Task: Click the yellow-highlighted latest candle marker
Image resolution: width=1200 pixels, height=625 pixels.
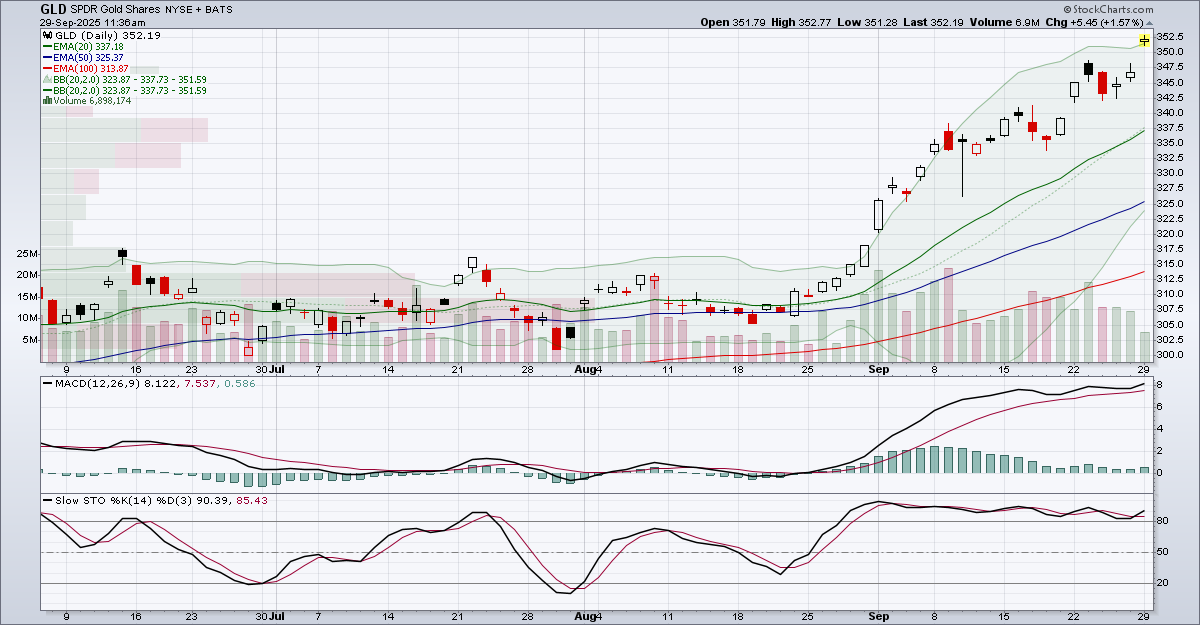Action: tap(1143, 40)
